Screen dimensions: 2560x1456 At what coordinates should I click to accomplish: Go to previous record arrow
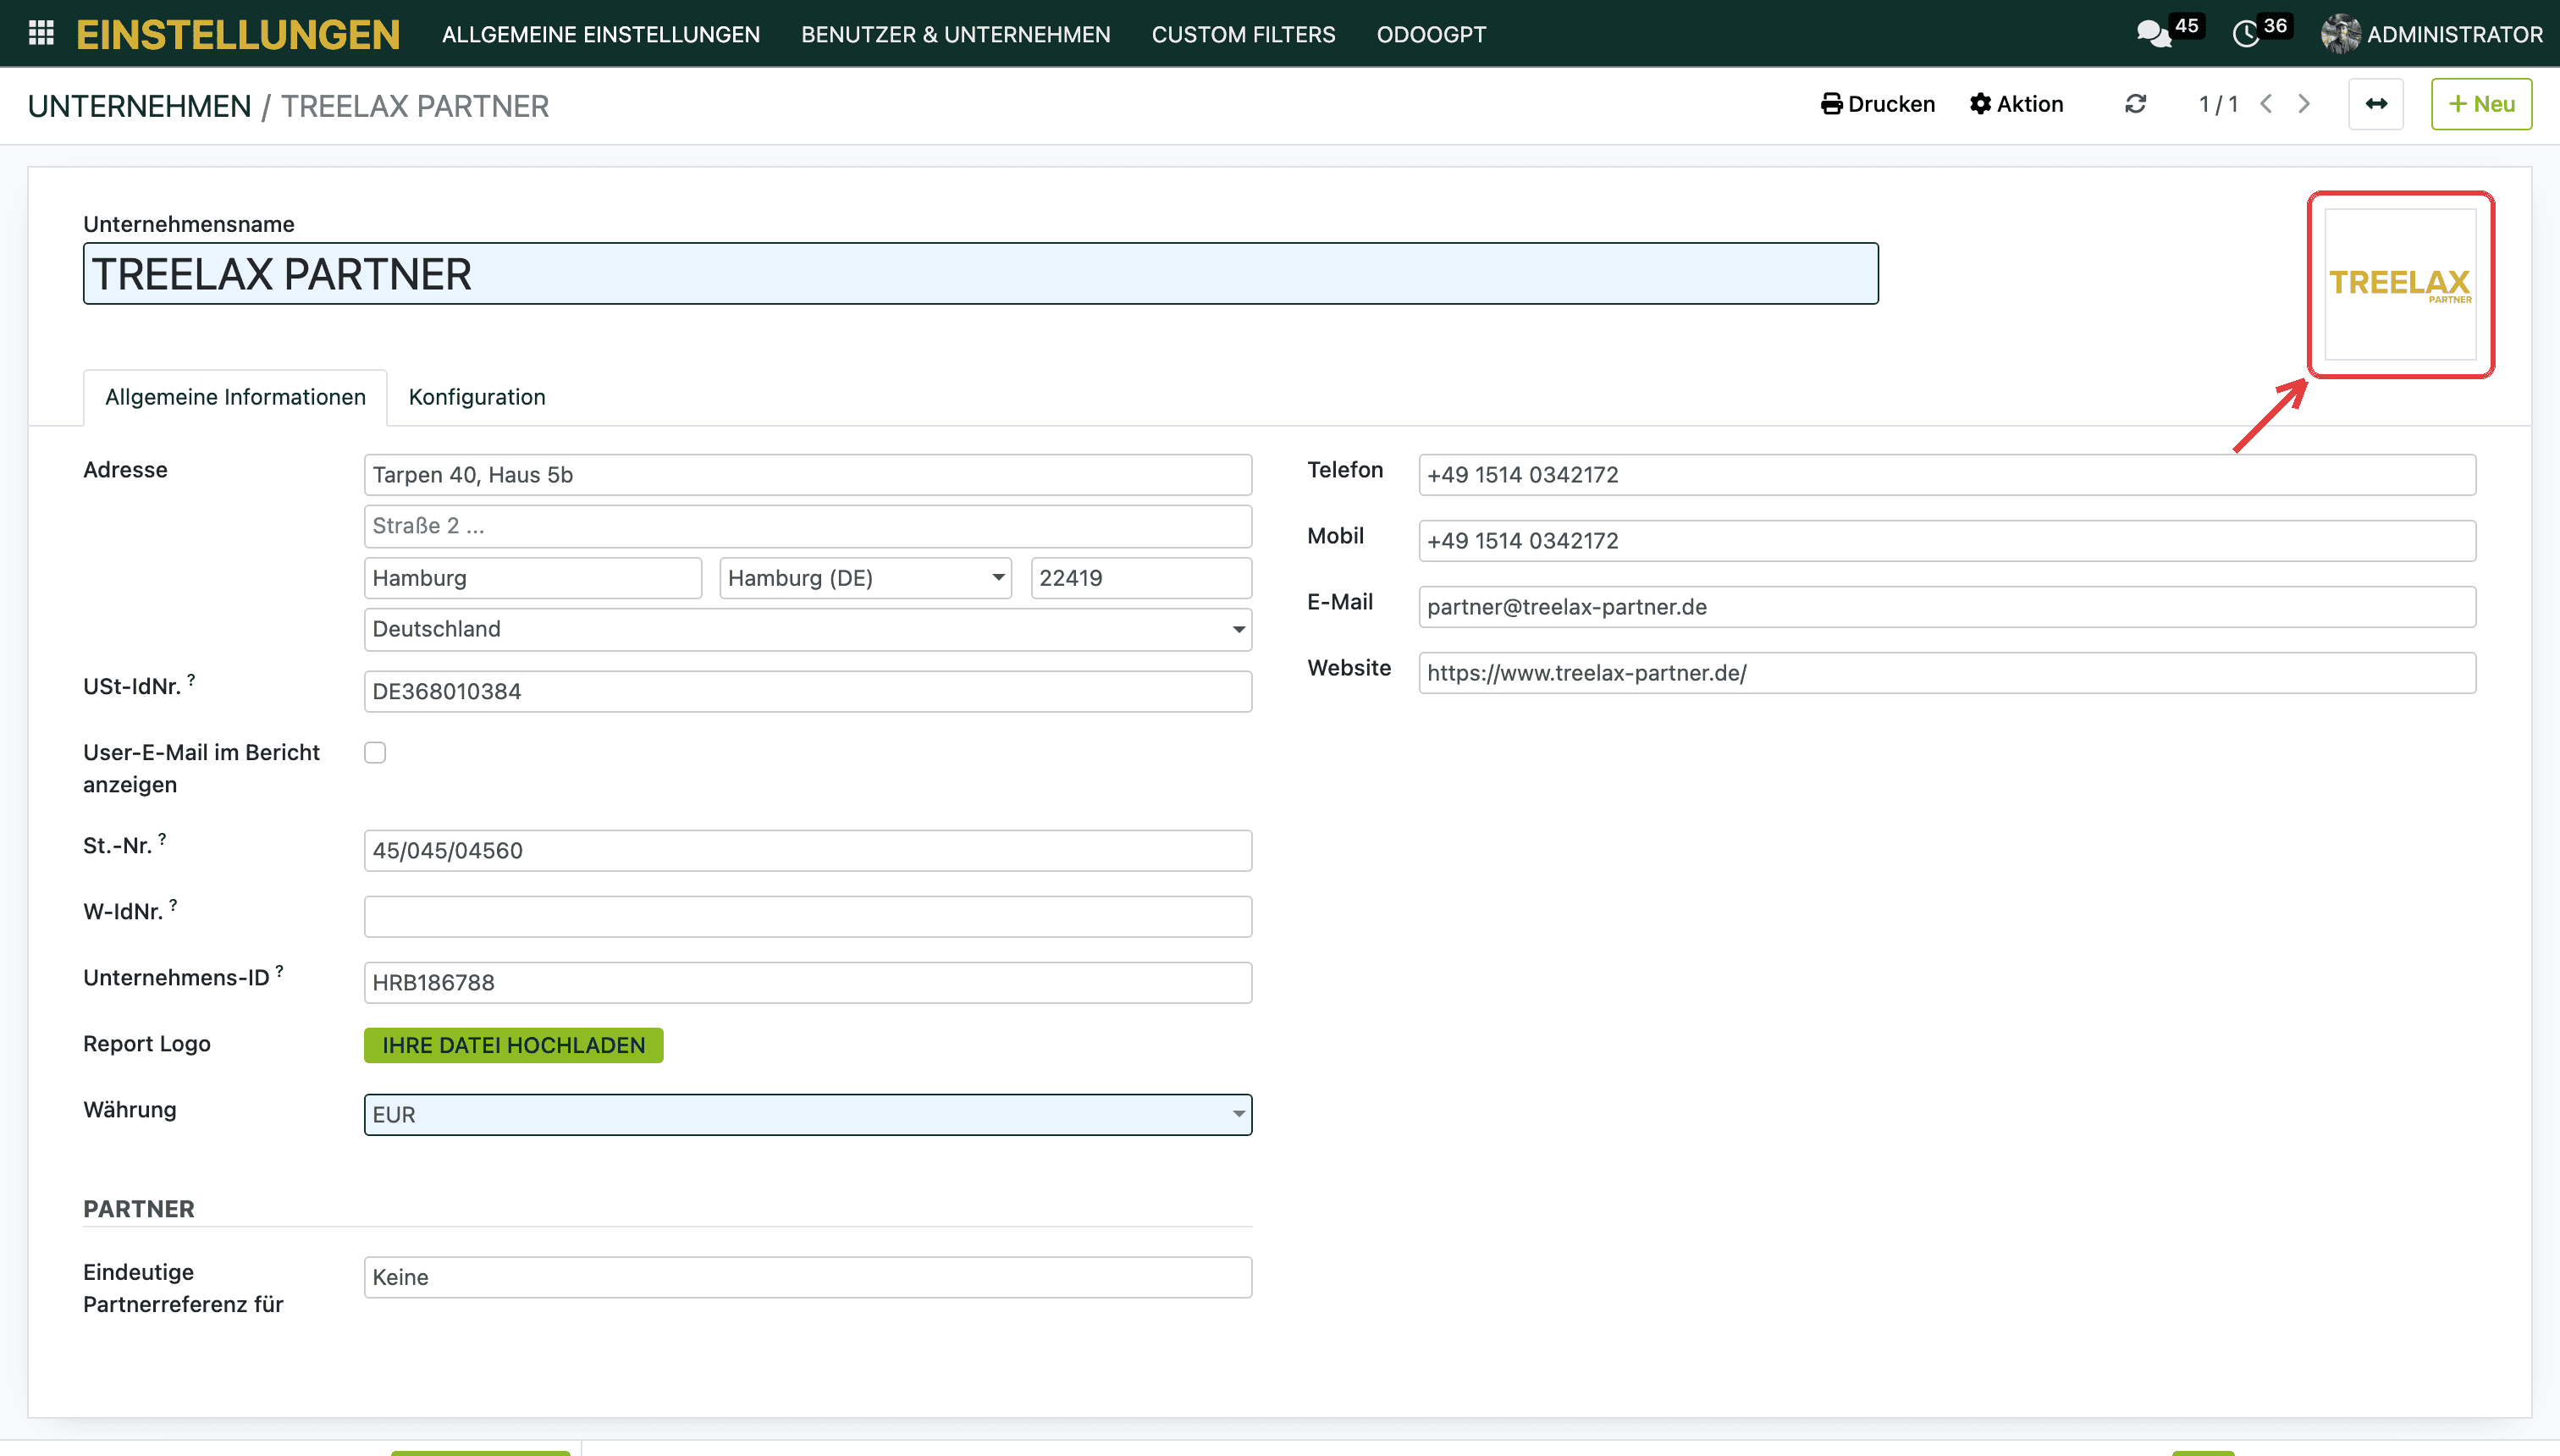click(x=2267, y=104)
